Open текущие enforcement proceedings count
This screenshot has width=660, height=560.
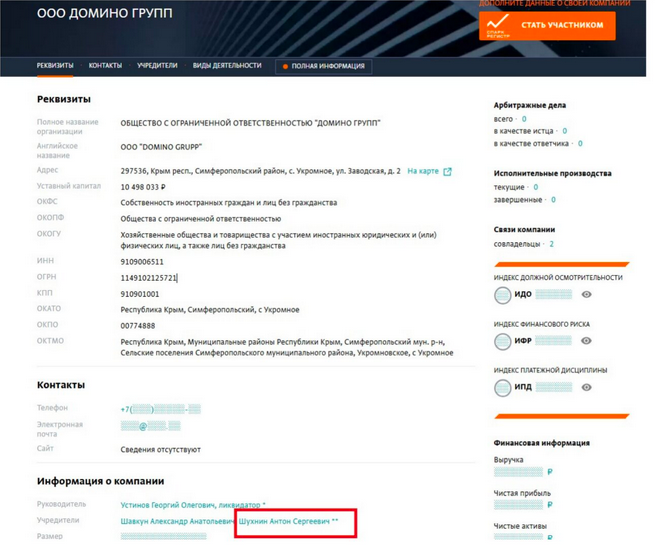(x=535, y=187)
